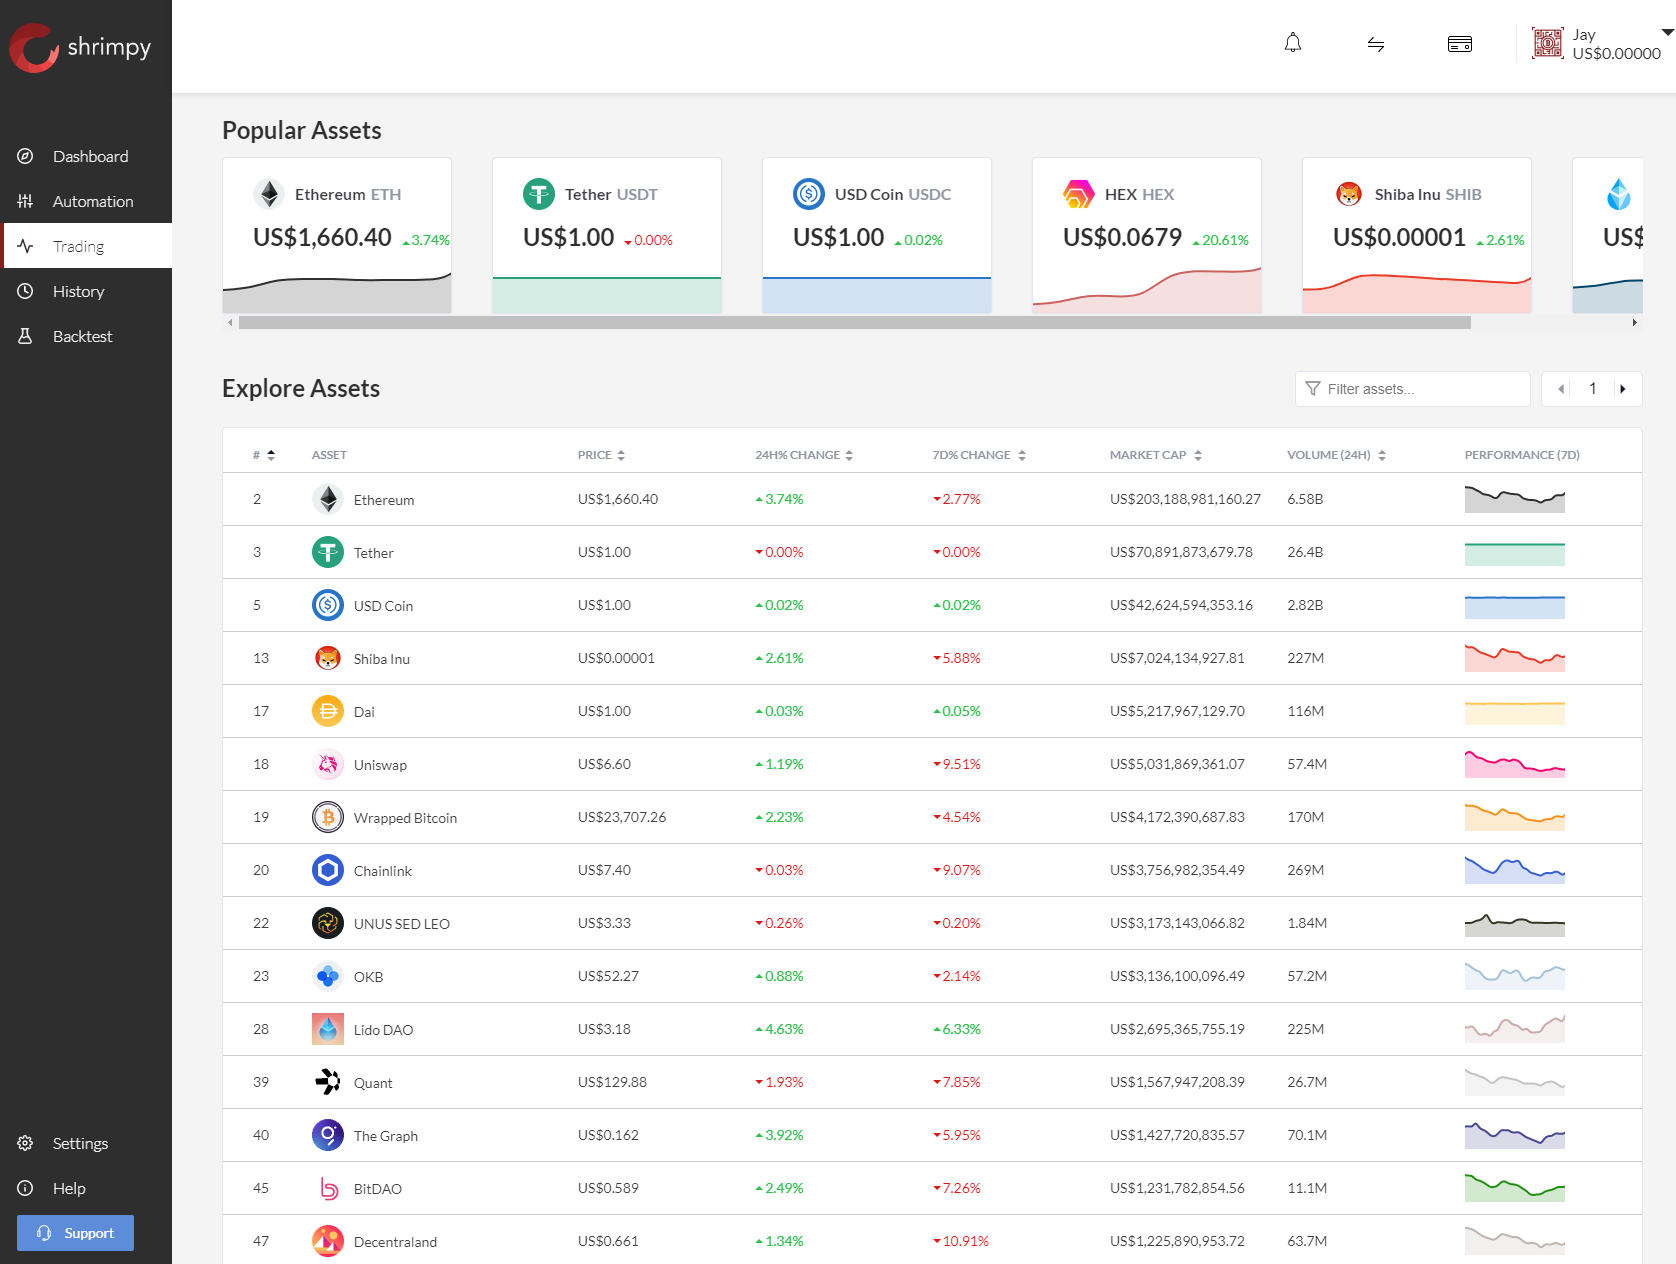Open the Ethereum asset name link in table
This screenshot has height=1264, width=1676.
384,500
